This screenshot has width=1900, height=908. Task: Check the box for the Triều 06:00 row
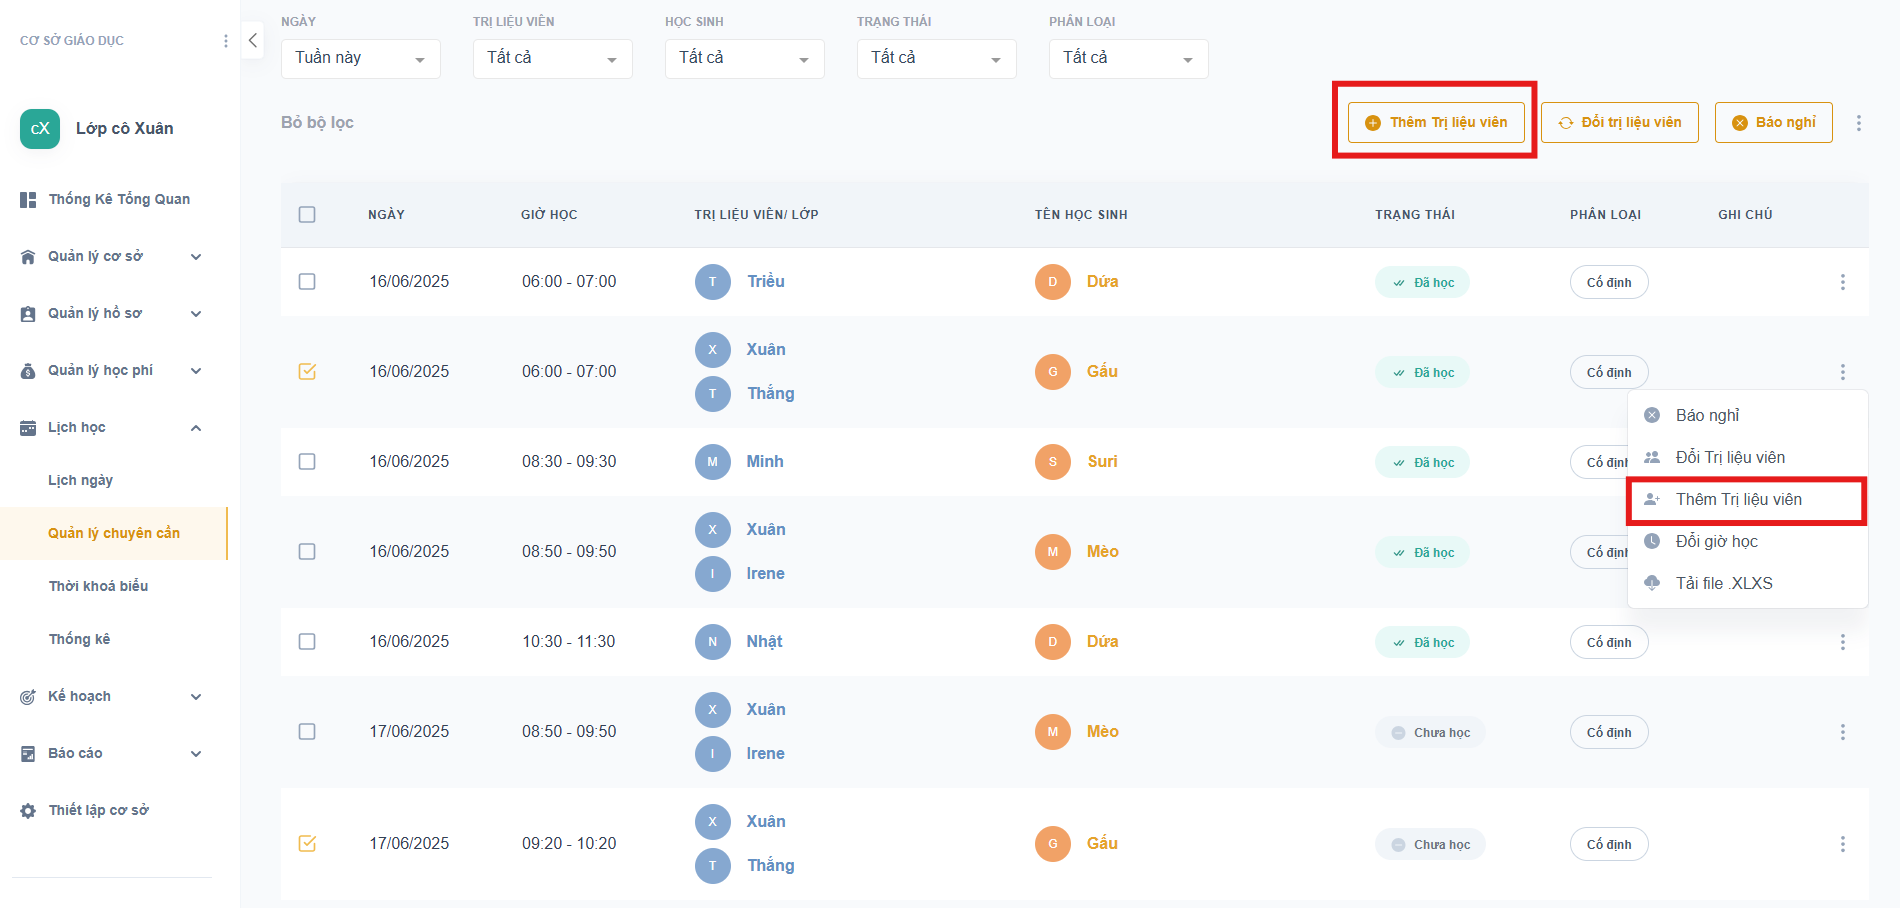[307, 282]
